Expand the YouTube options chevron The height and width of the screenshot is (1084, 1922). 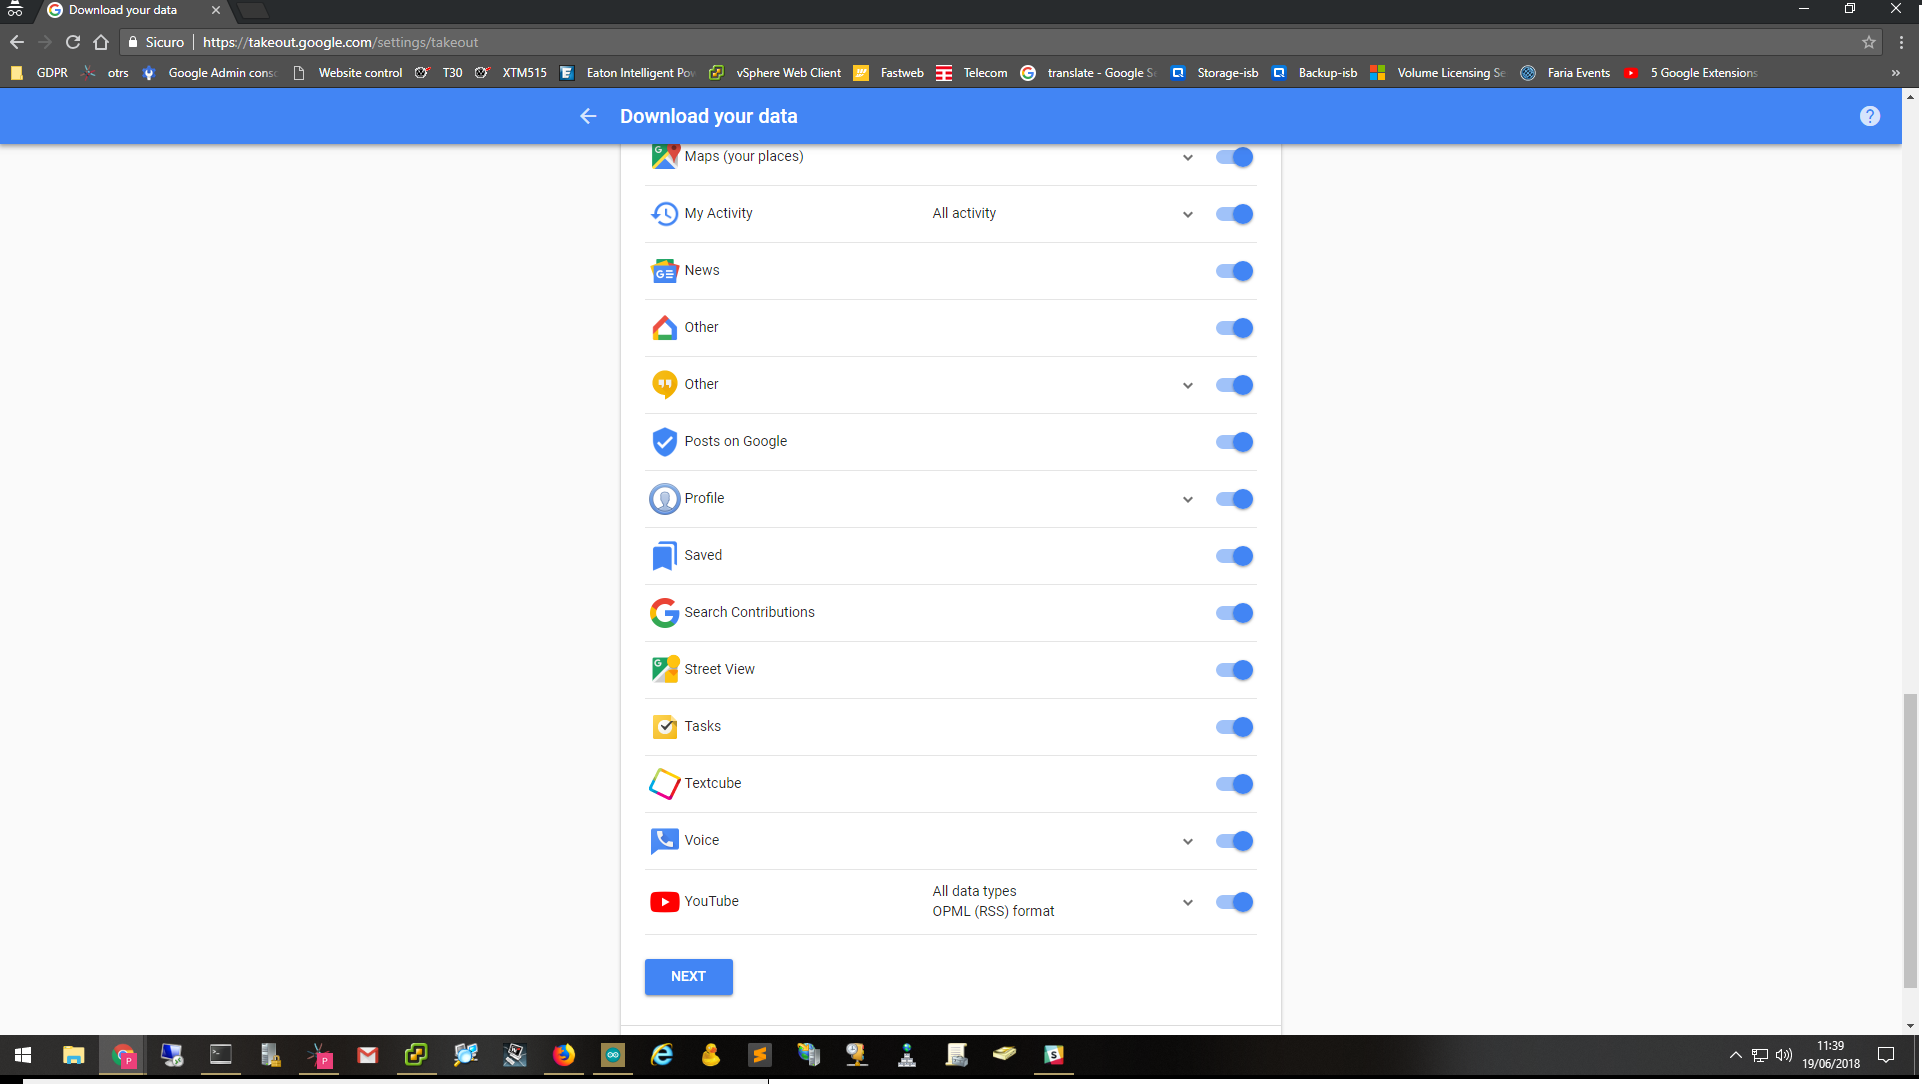(x=1187, y=902)
